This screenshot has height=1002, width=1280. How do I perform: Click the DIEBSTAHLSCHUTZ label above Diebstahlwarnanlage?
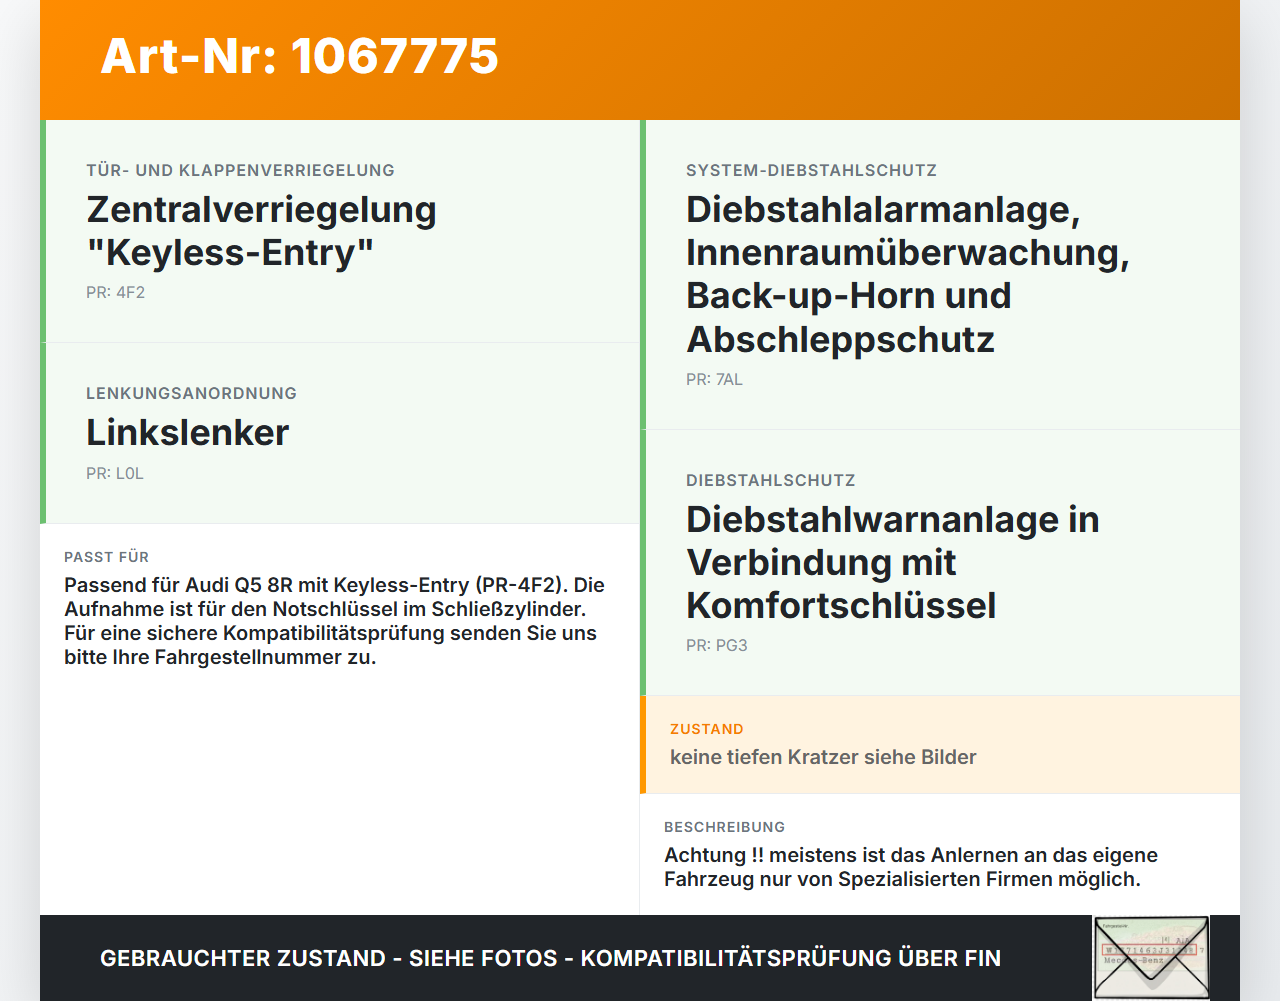[x=770, y=480]
